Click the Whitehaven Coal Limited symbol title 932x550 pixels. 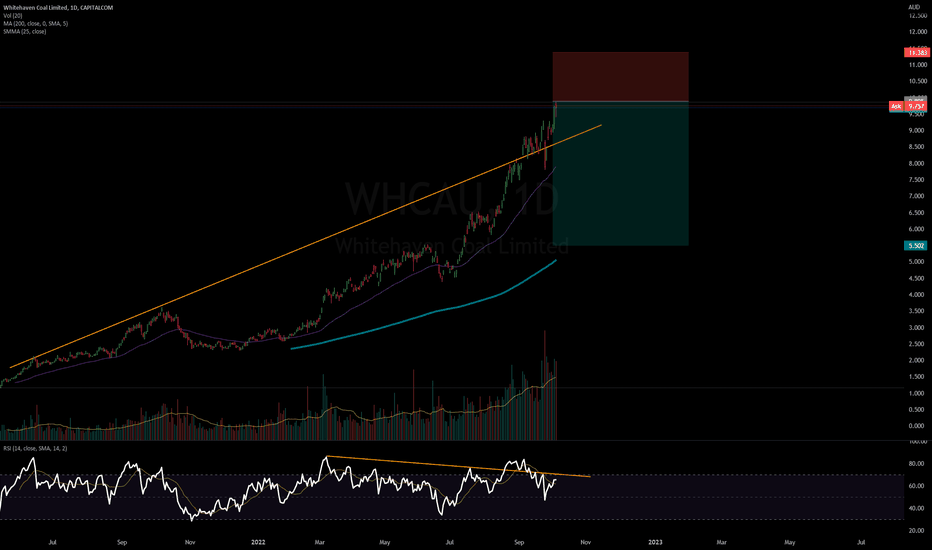pos(58,8)
